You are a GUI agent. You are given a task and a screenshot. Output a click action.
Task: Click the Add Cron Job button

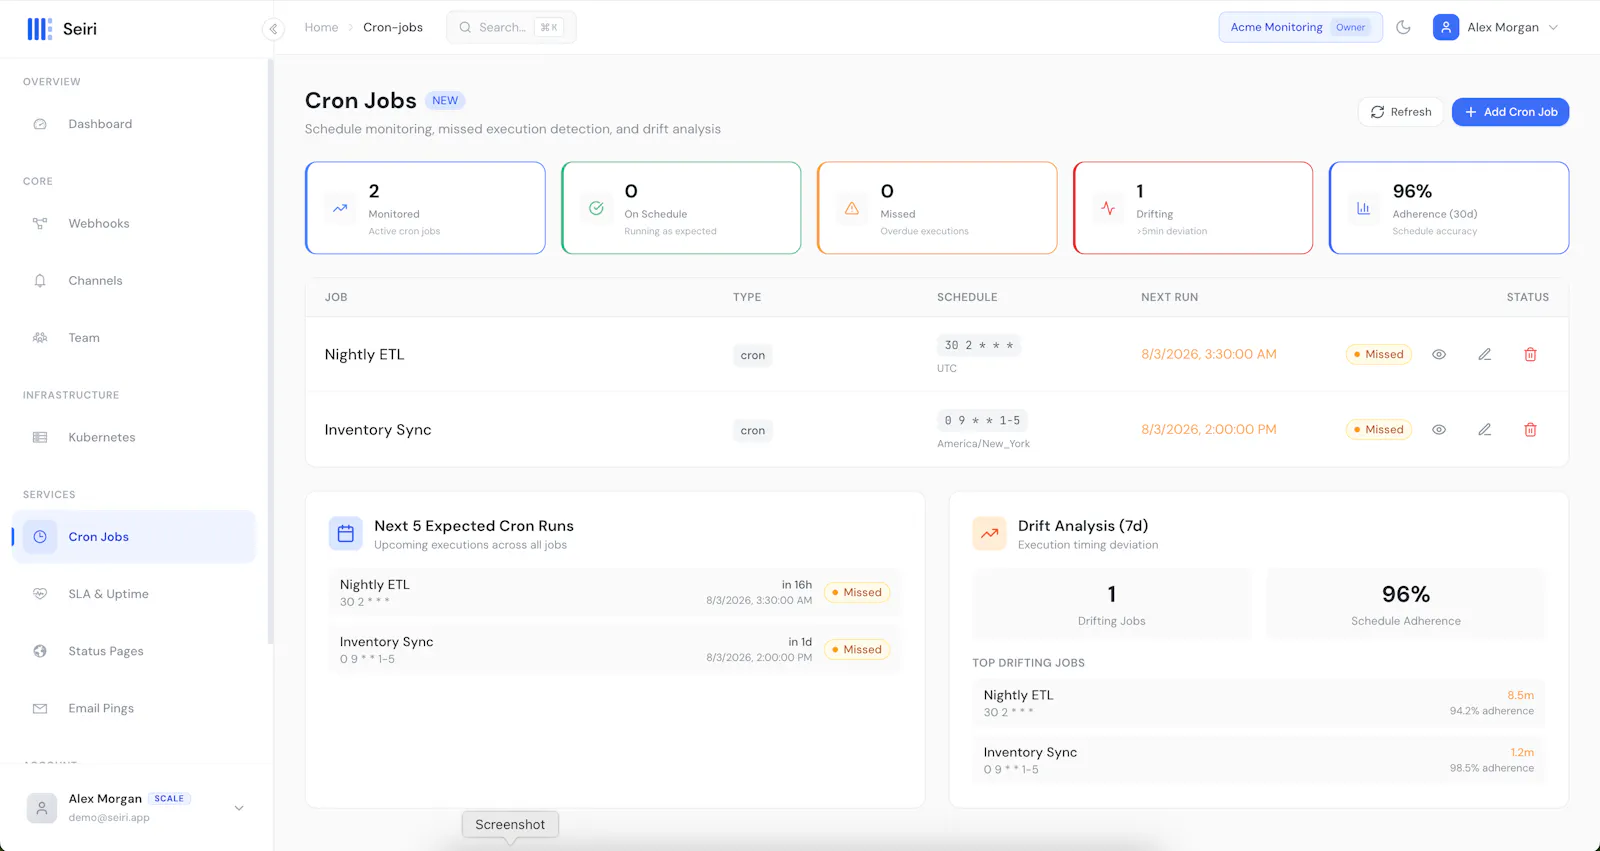(x=1510, y=112)
